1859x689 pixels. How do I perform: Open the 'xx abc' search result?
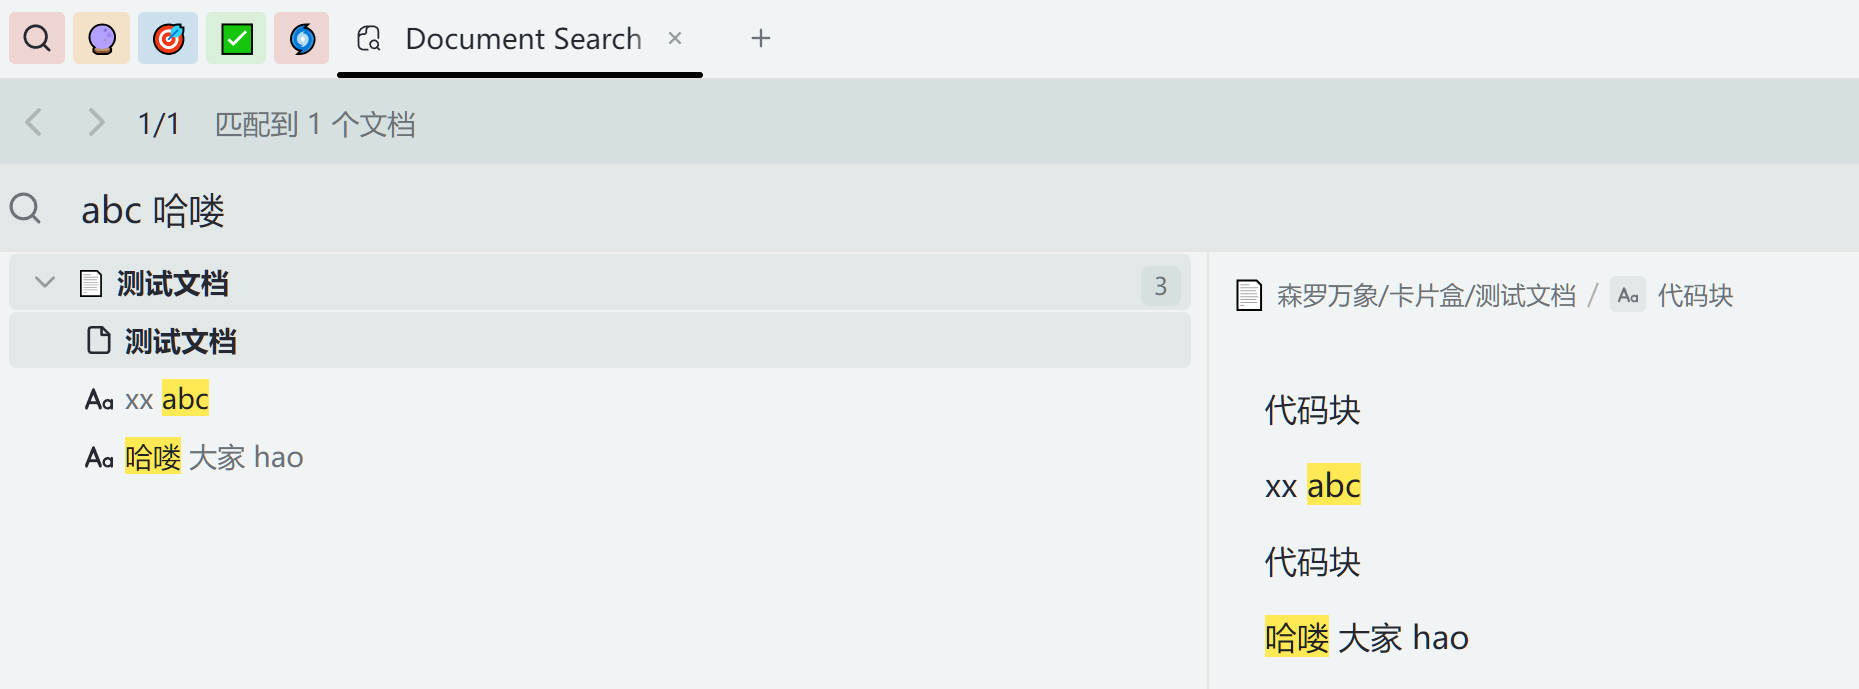point(167,400)
